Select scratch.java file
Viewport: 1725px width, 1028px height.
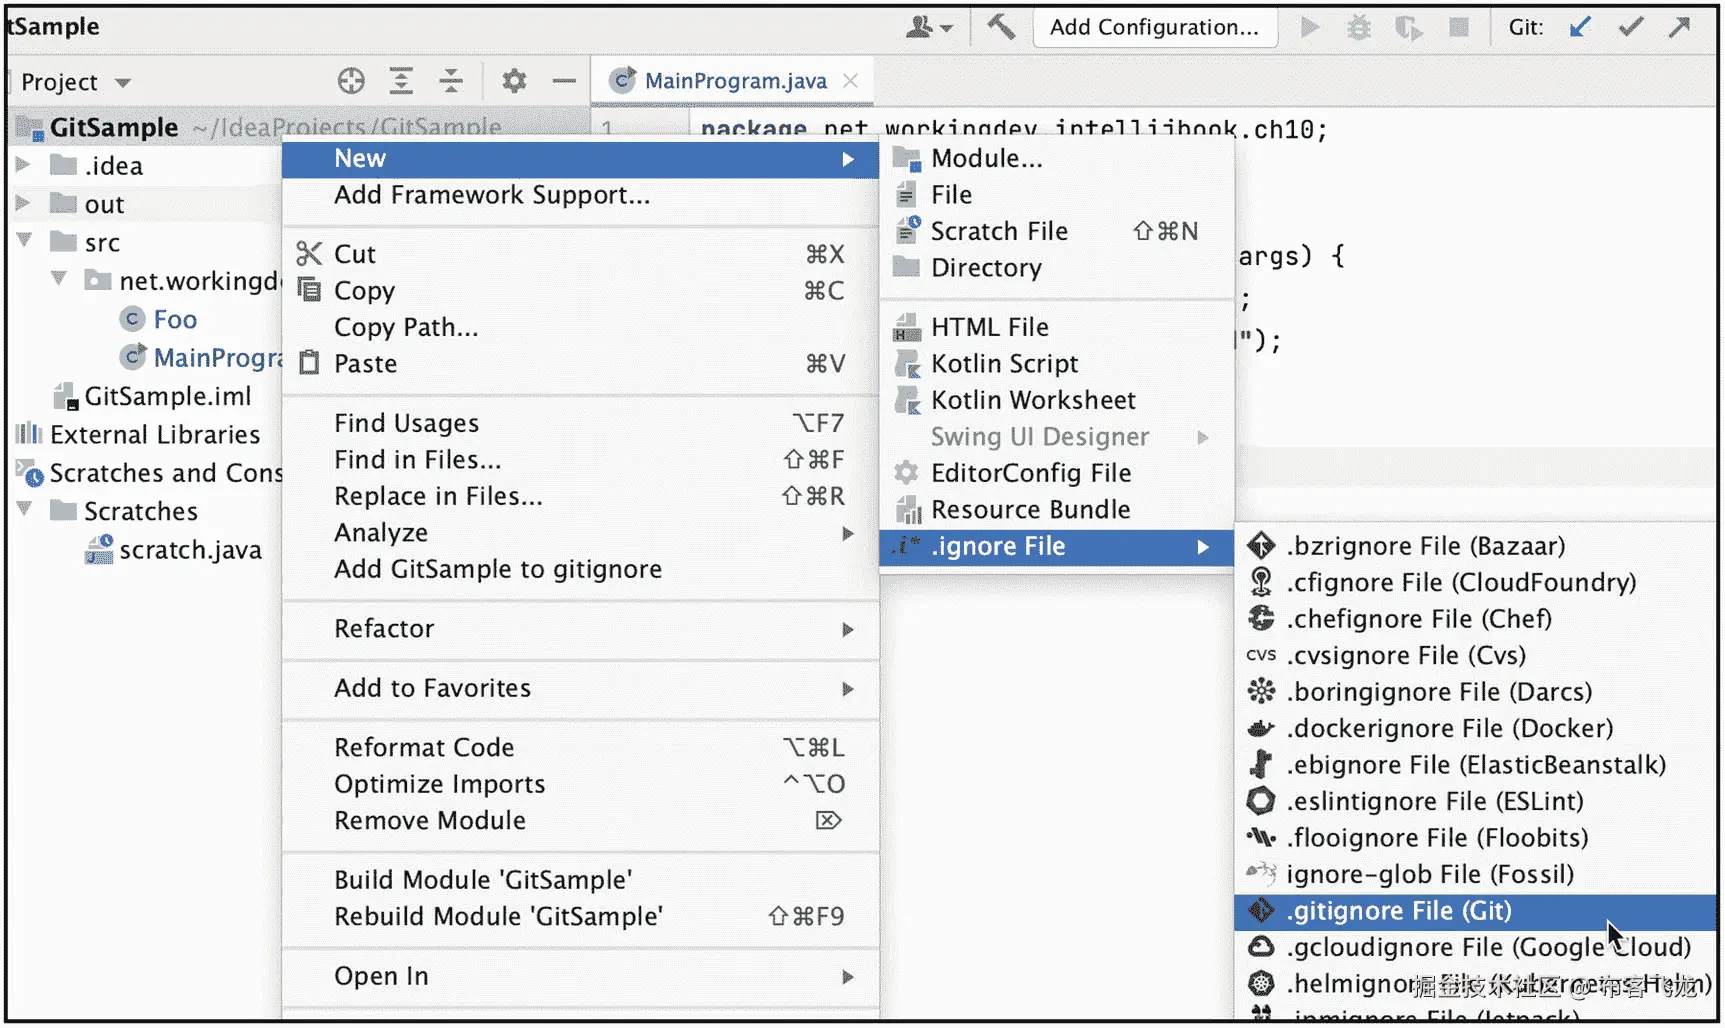(x=174, y=549)
